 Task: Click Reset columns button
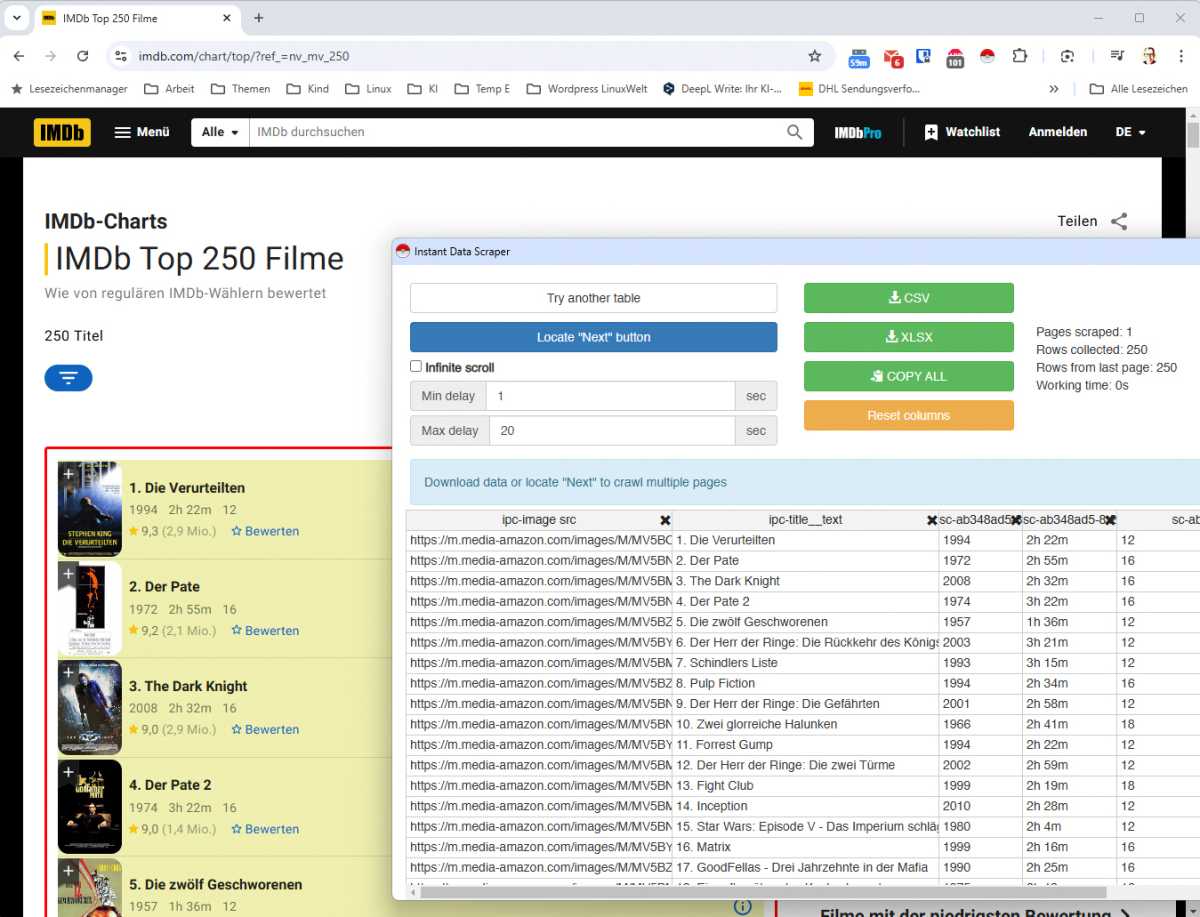click(909, 415)
